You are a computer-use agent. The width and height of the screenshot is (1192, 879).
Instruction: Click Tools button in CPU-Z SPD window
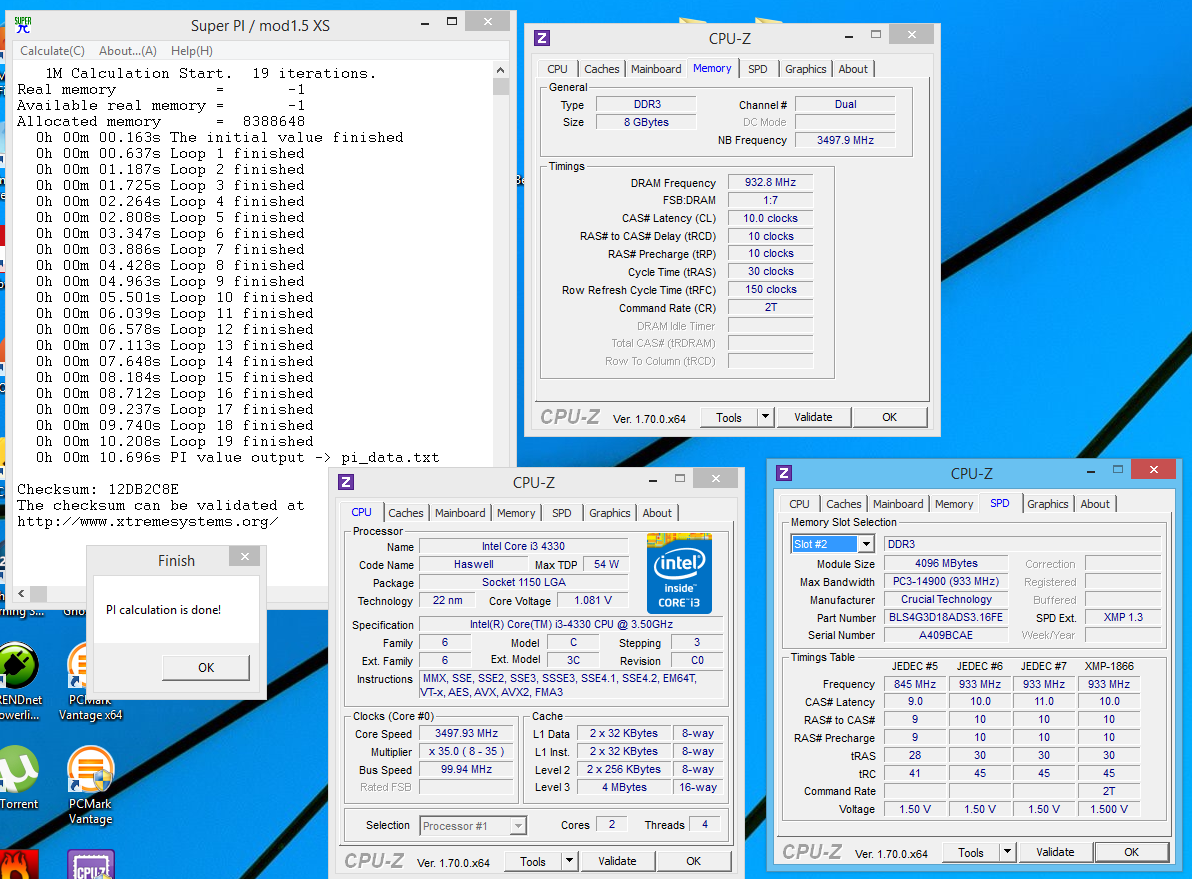tap(971, 852)
